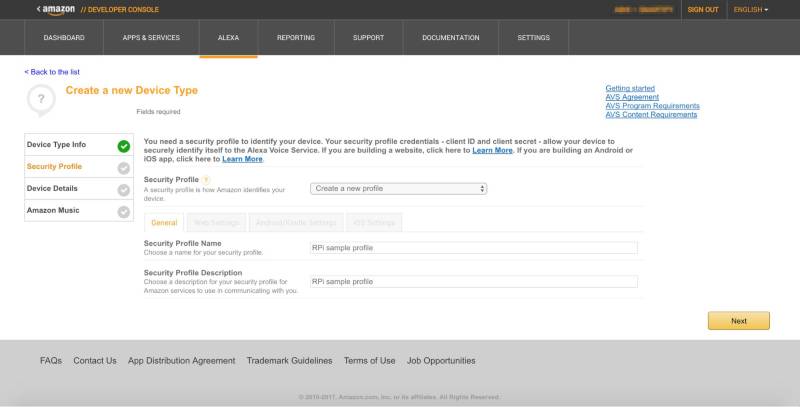800x407 pixels.
Task: Select Device Type Info step
Action: click(79, 145)
